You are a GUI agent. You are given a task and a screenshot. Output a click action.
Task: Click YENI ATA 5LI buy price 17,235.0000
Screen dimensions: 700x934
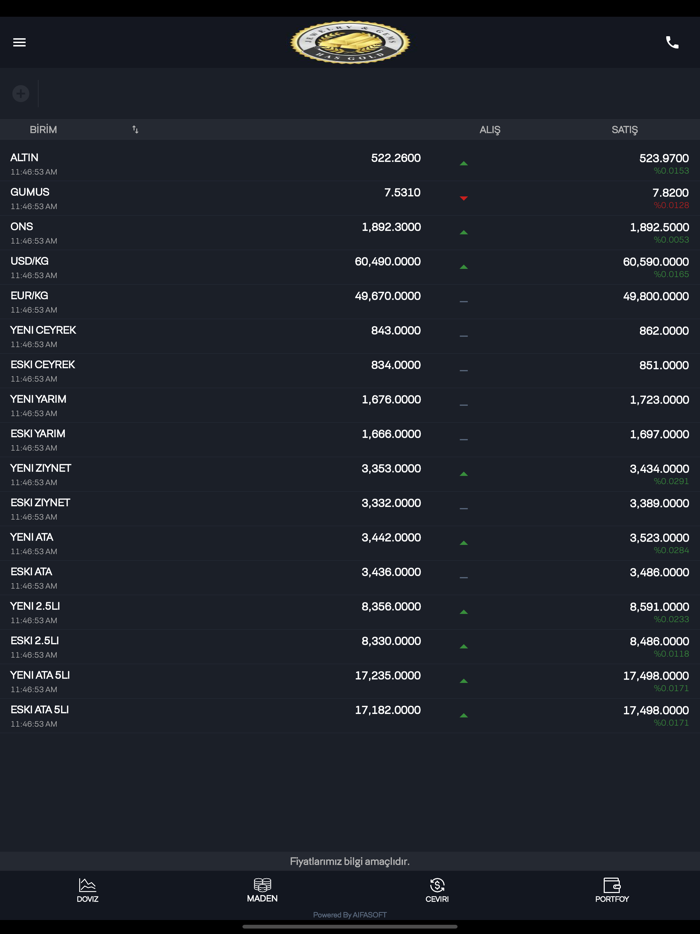(x=388, y=677)
